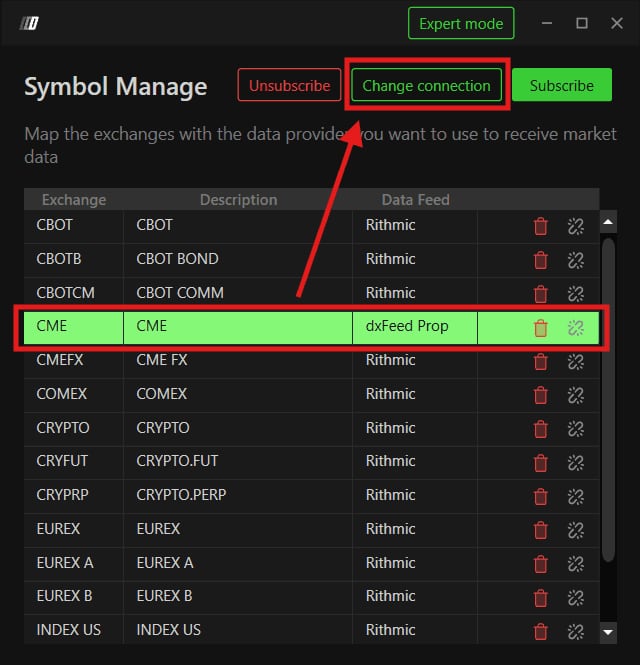Select the CRYPTO.PERP description cell
The height and width of the screenshot is (665, 640).
tap(238, 496)
